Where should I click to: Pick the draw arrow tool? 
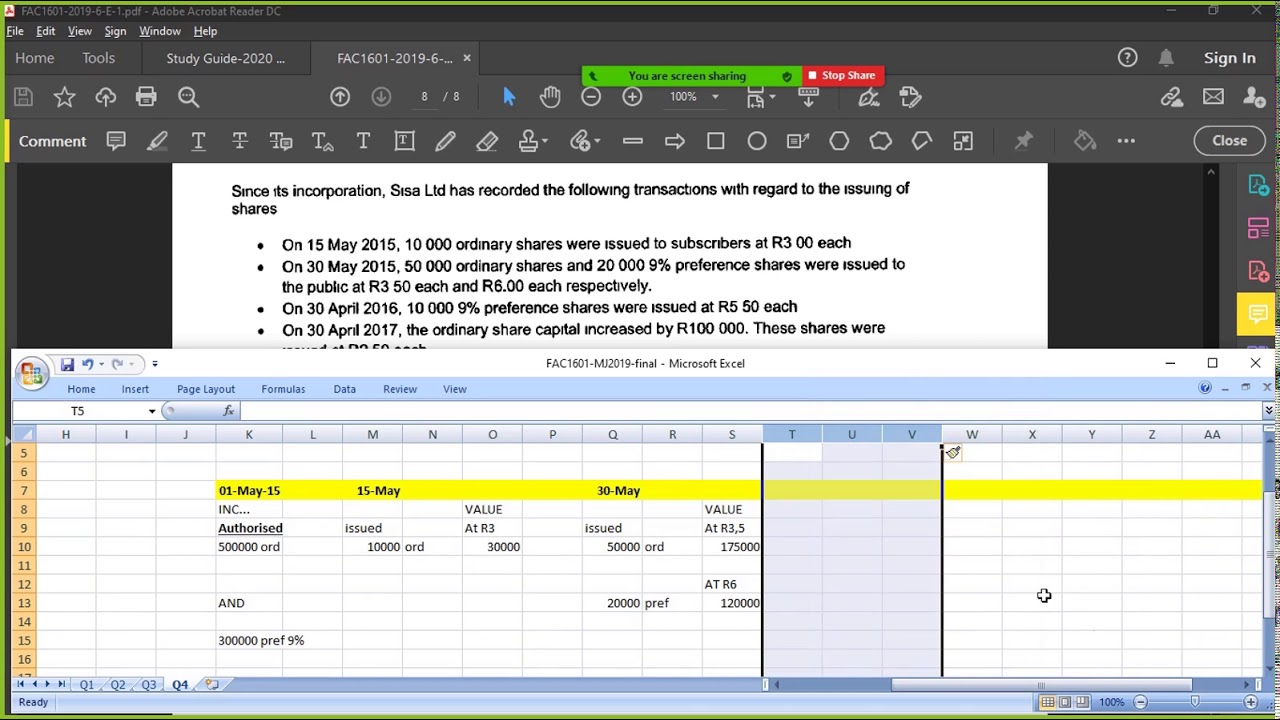point(674,141)
